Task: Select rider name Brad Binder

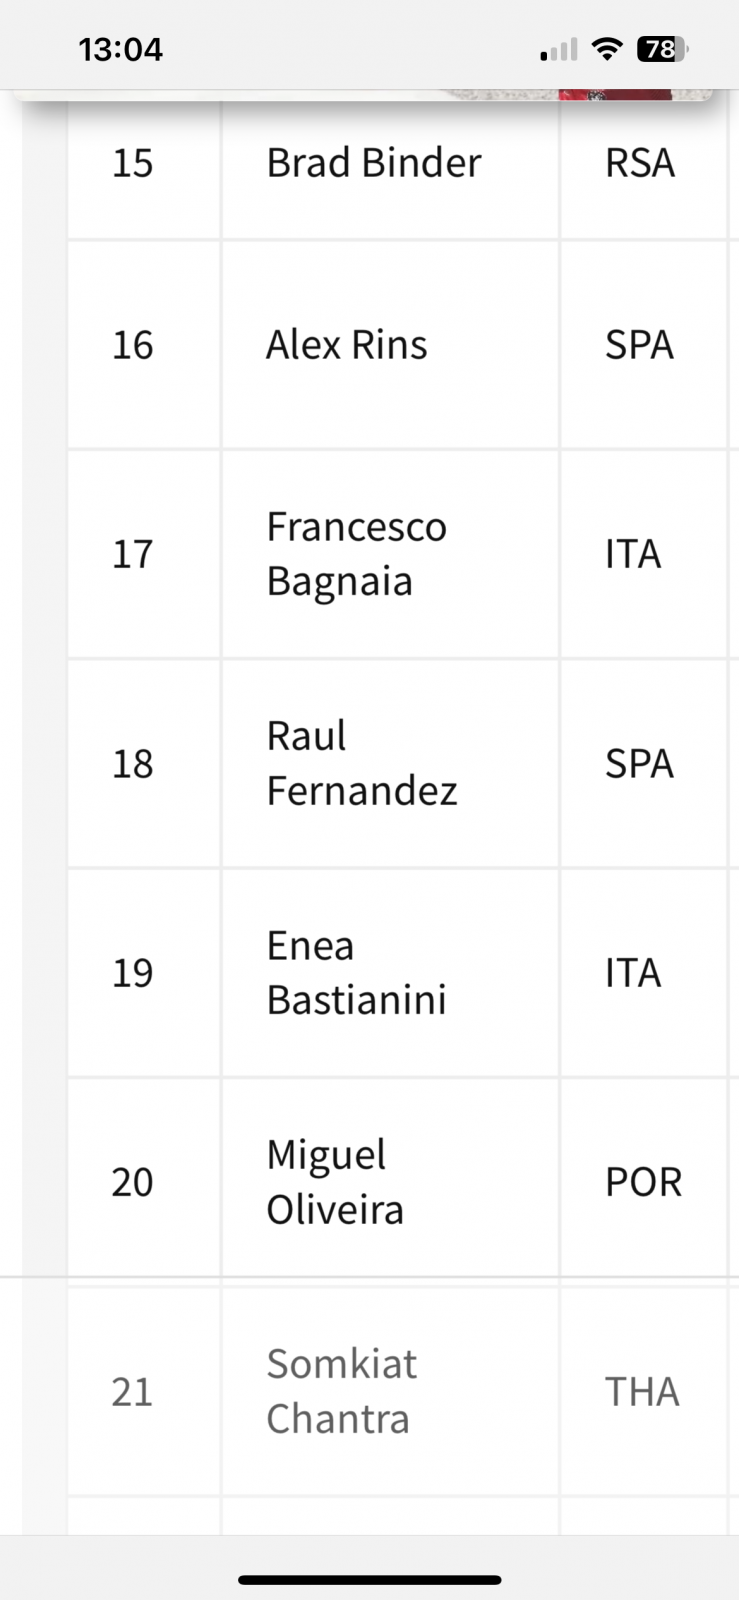Action: 373,163
